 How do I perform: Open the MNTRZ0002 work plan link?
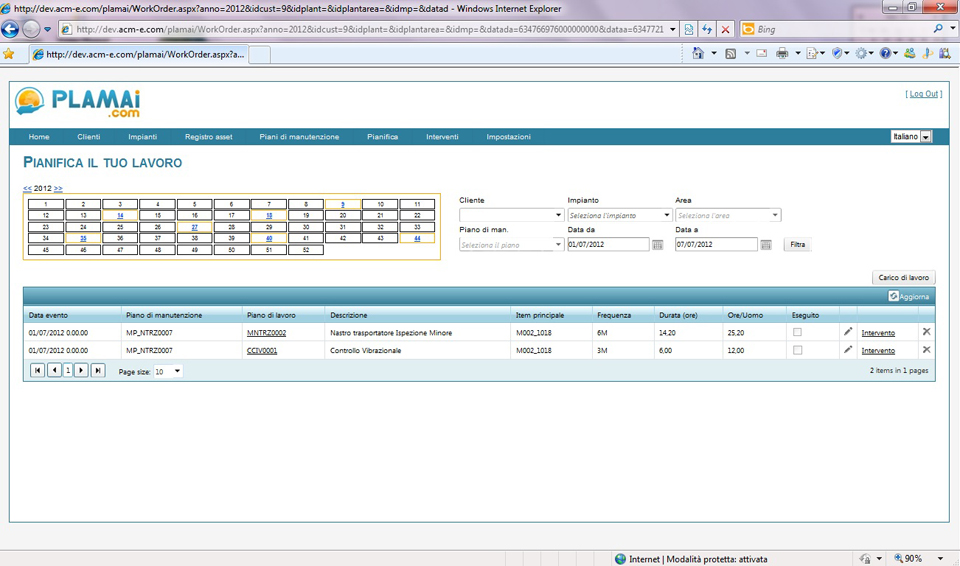coord(266,333)
